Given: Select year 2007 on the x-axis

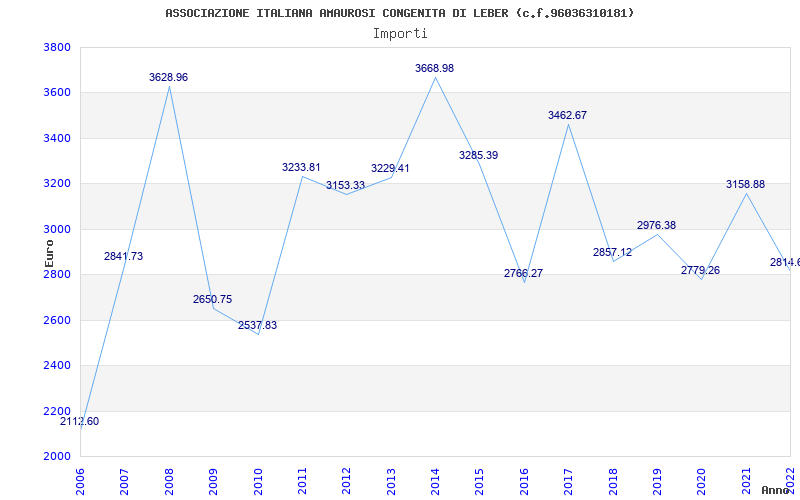Looking at the screenshot, I should [124, 481].
